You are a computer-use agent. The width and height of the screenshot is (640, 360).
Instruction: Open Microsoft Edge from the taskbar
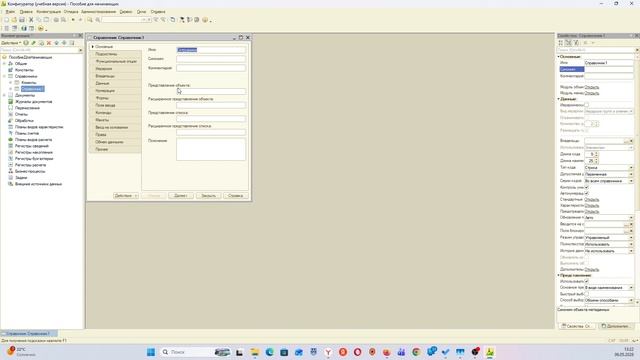tap(269, 352)
